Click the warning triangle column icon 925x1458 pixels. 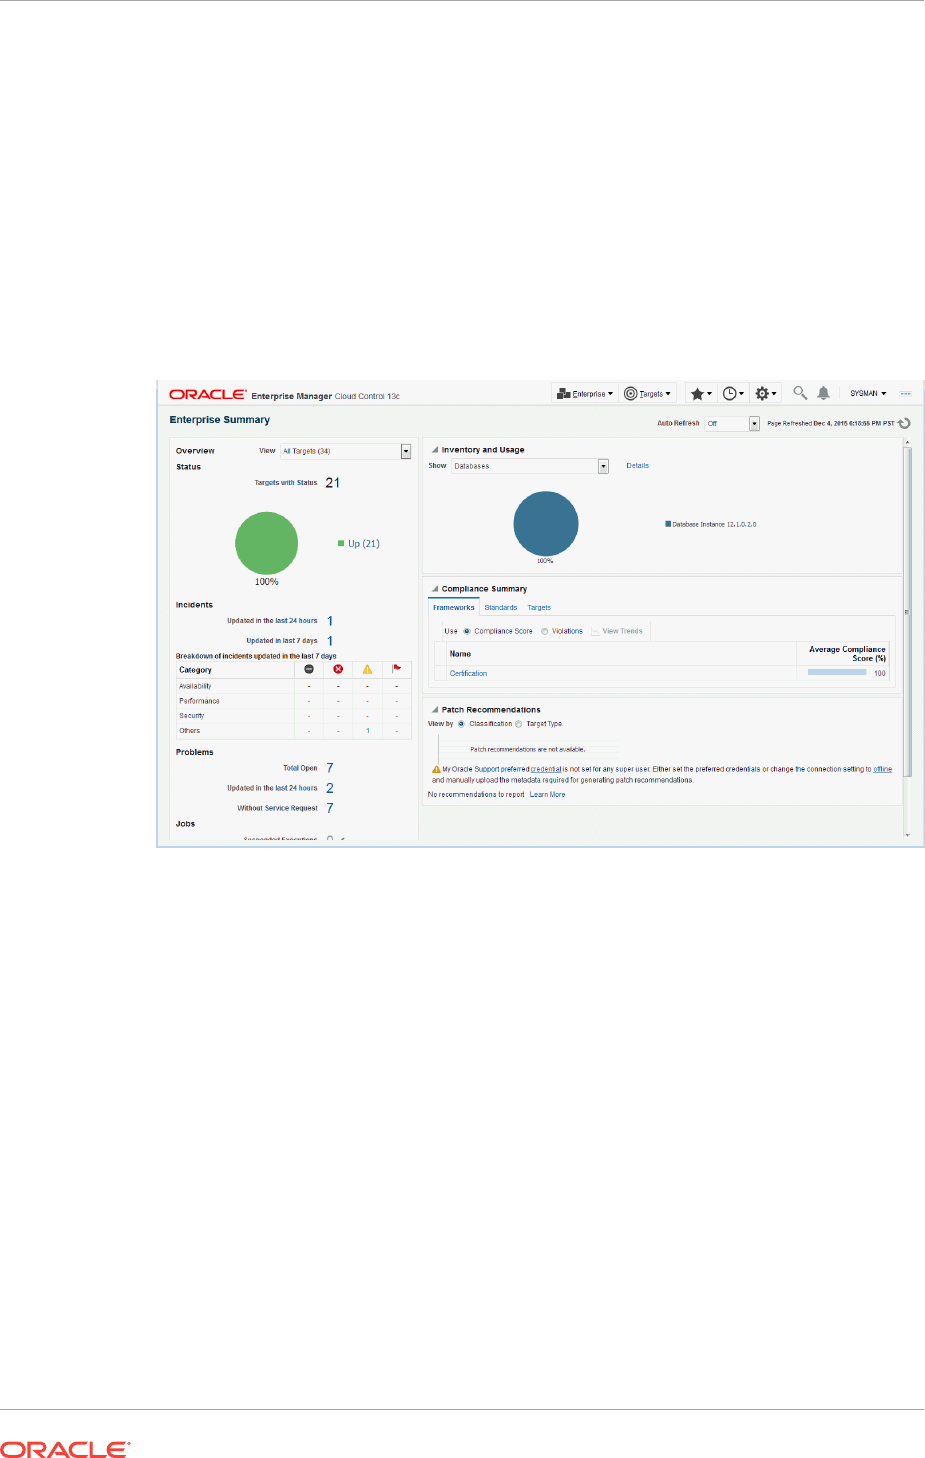coord(367,669)
